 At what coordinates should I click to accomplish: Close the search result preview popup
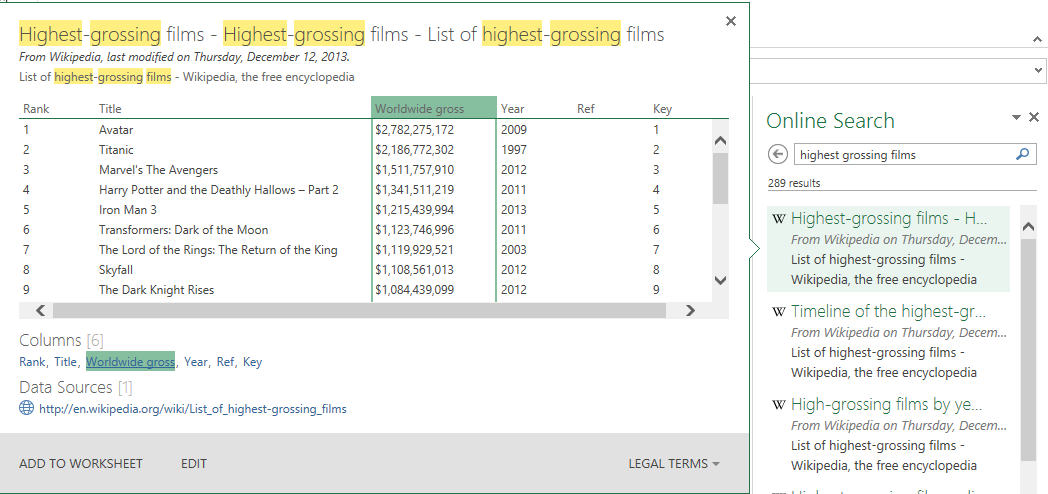[731, 21]
